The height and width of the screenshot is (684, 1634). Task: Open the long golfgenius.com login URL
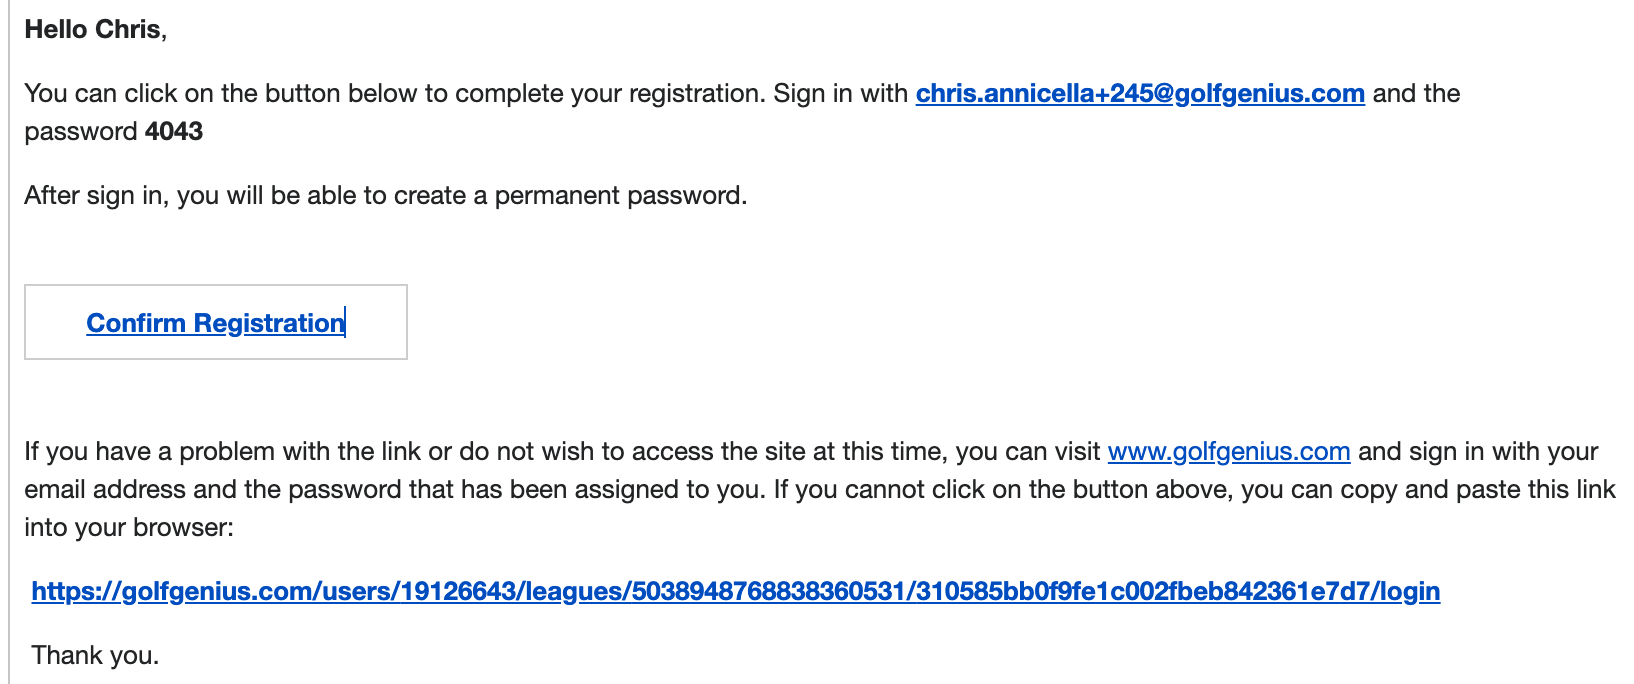(x=736, y=591)
